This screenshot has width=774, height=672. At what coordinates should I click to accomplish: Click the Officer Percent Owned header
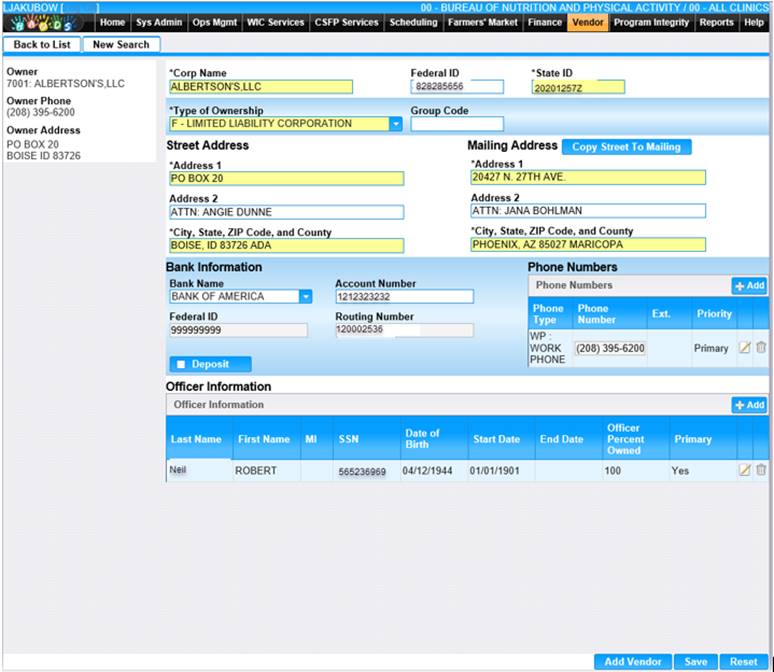coord(636,438)
